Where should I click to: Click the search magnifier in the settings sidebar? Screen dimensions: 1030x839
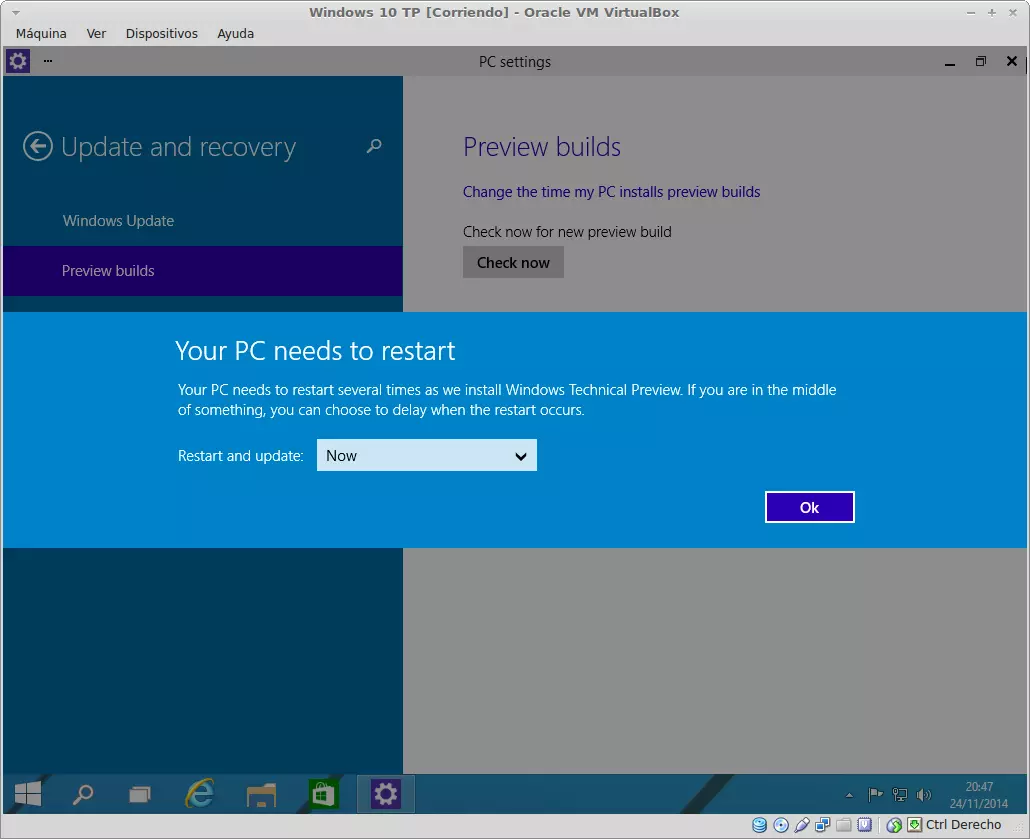tap(374, 147)
